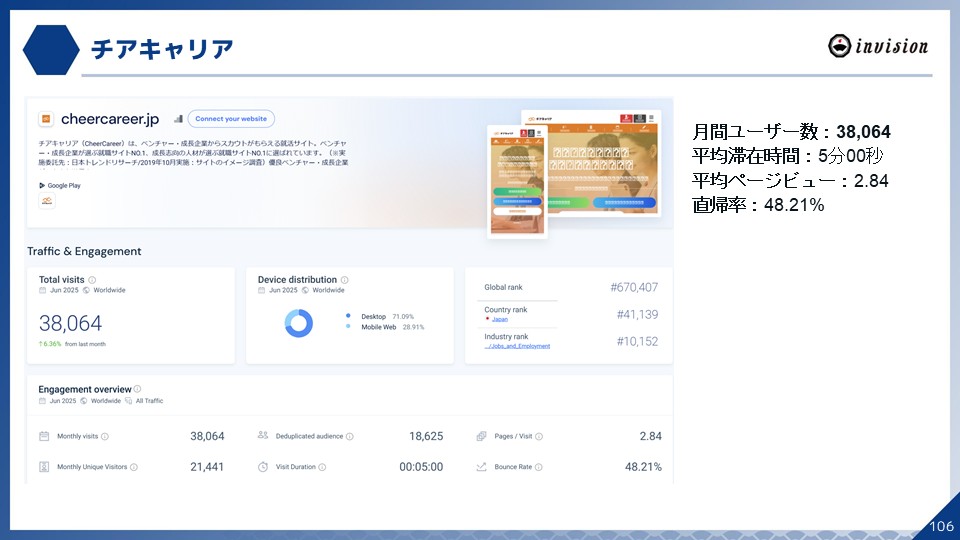Click the 18,625 deduplicated audience value
The image size is (960, 540).
tap(426, 436)
